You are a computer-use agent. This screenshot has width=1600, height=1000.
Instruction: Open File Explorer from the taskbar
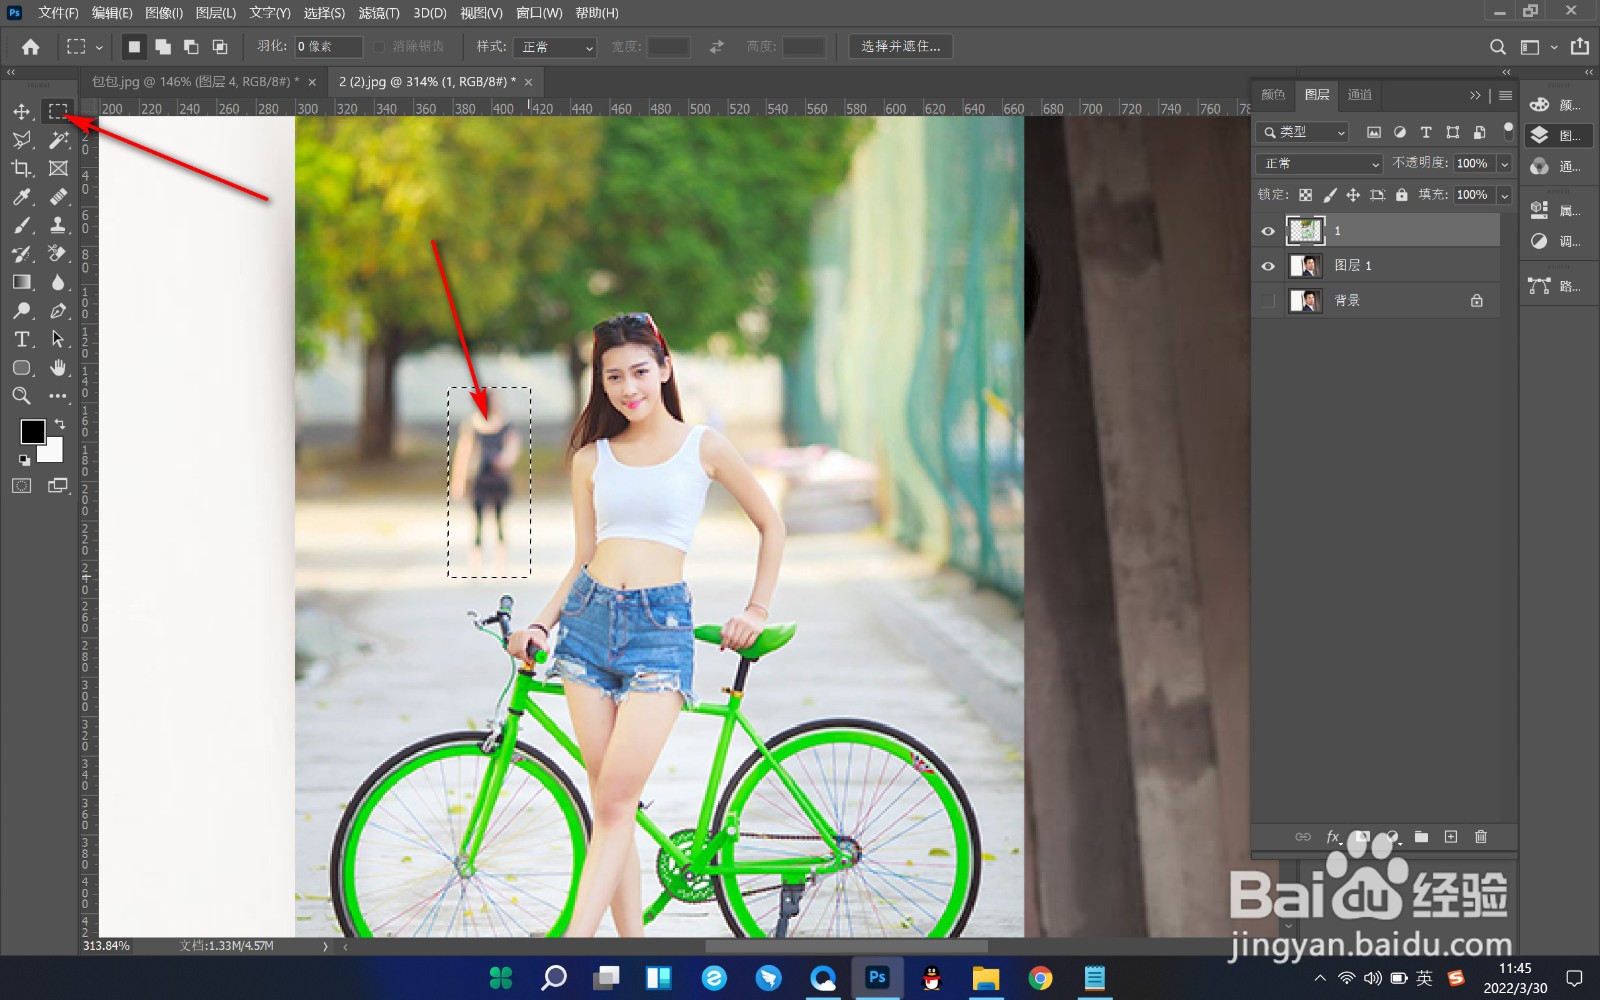point(986,978)
